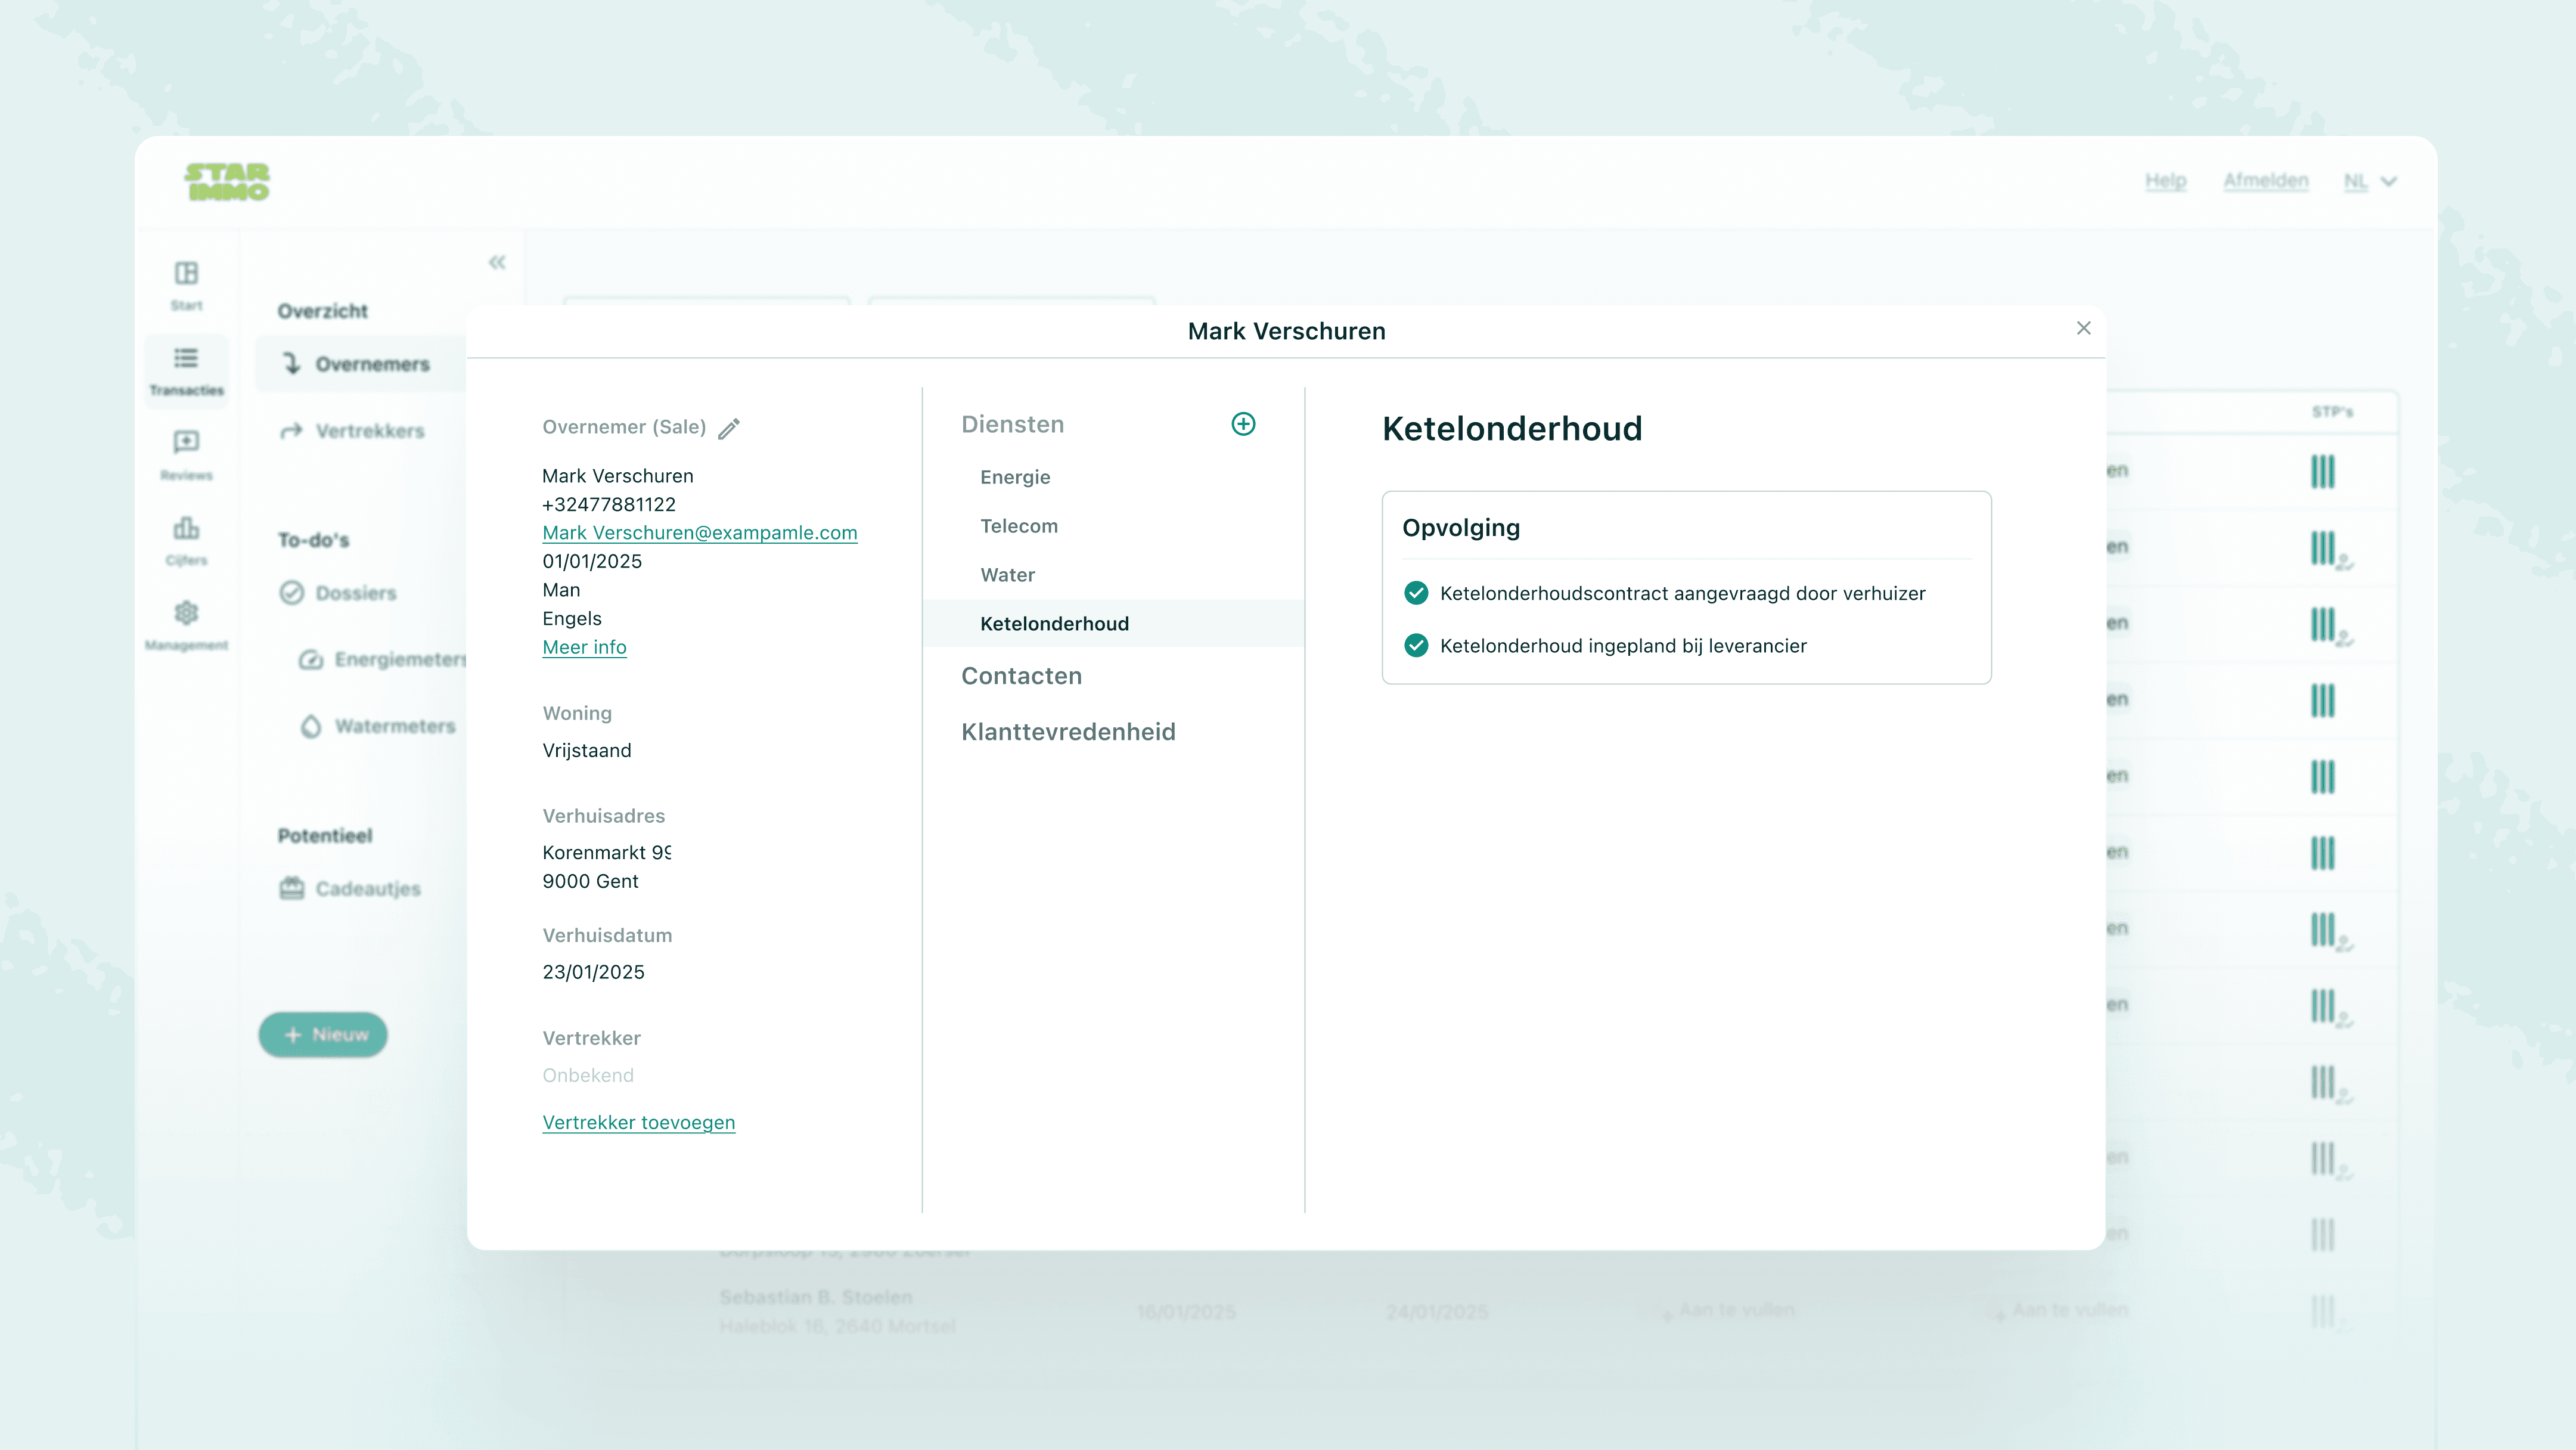Click the Verhuisdatum value 23/01/2025
Screen dimensions: 2576x1450
(593, 972)
